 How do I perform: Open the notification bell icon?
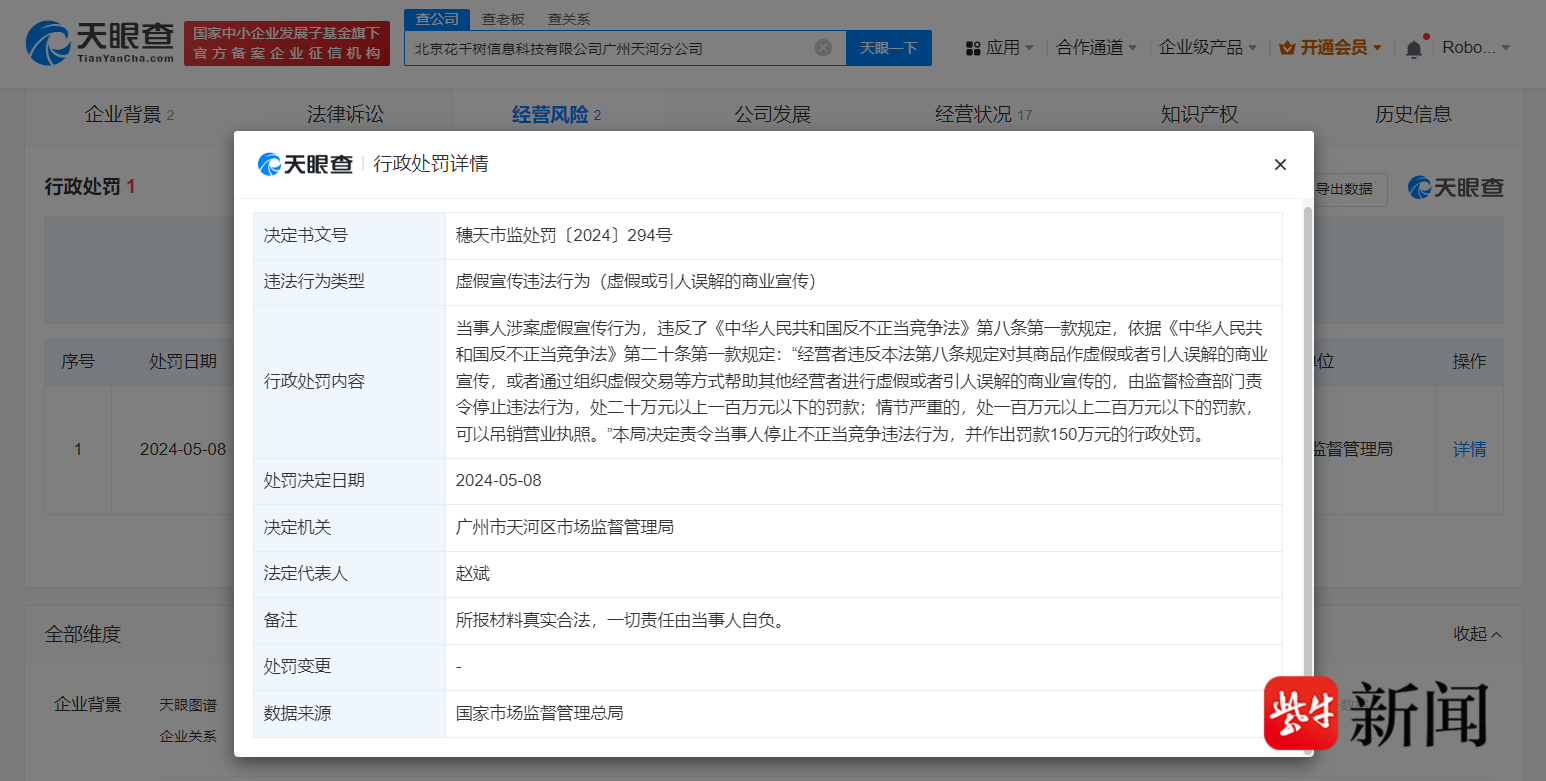(1413, 48)
